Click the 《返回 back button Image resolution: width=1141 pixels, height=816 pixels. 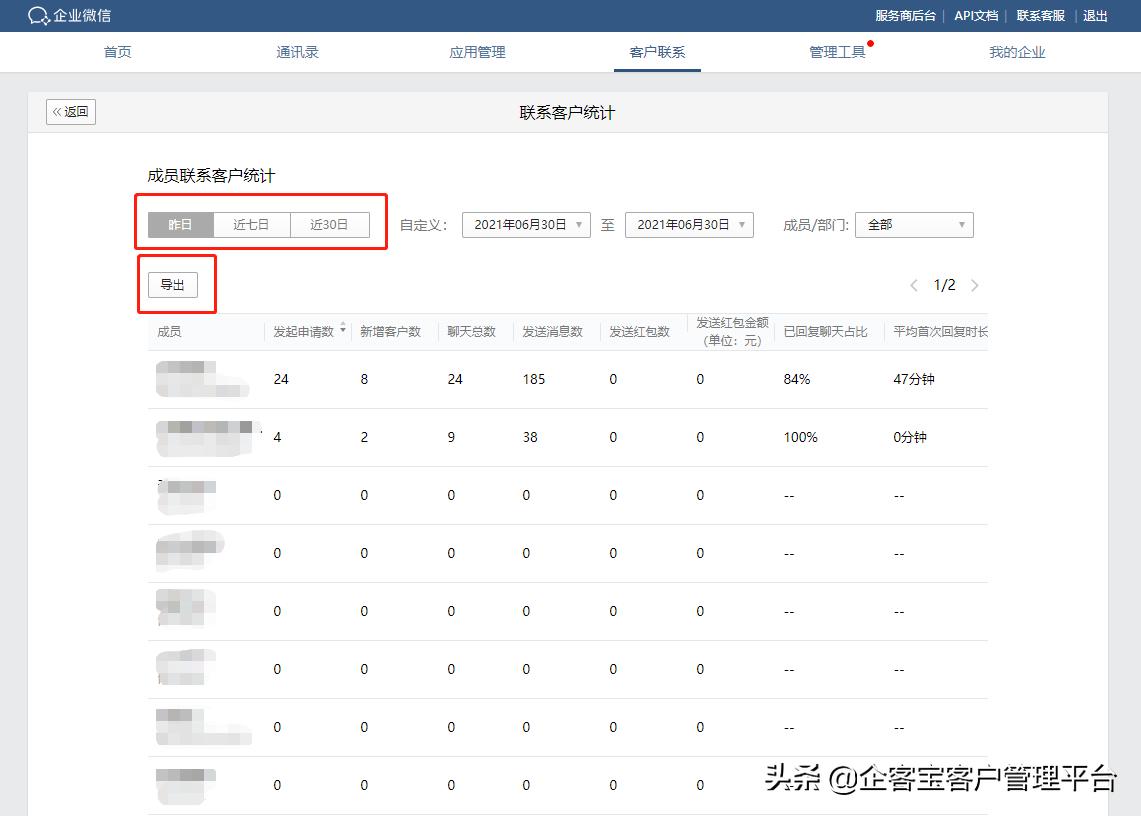coord(70,112)
